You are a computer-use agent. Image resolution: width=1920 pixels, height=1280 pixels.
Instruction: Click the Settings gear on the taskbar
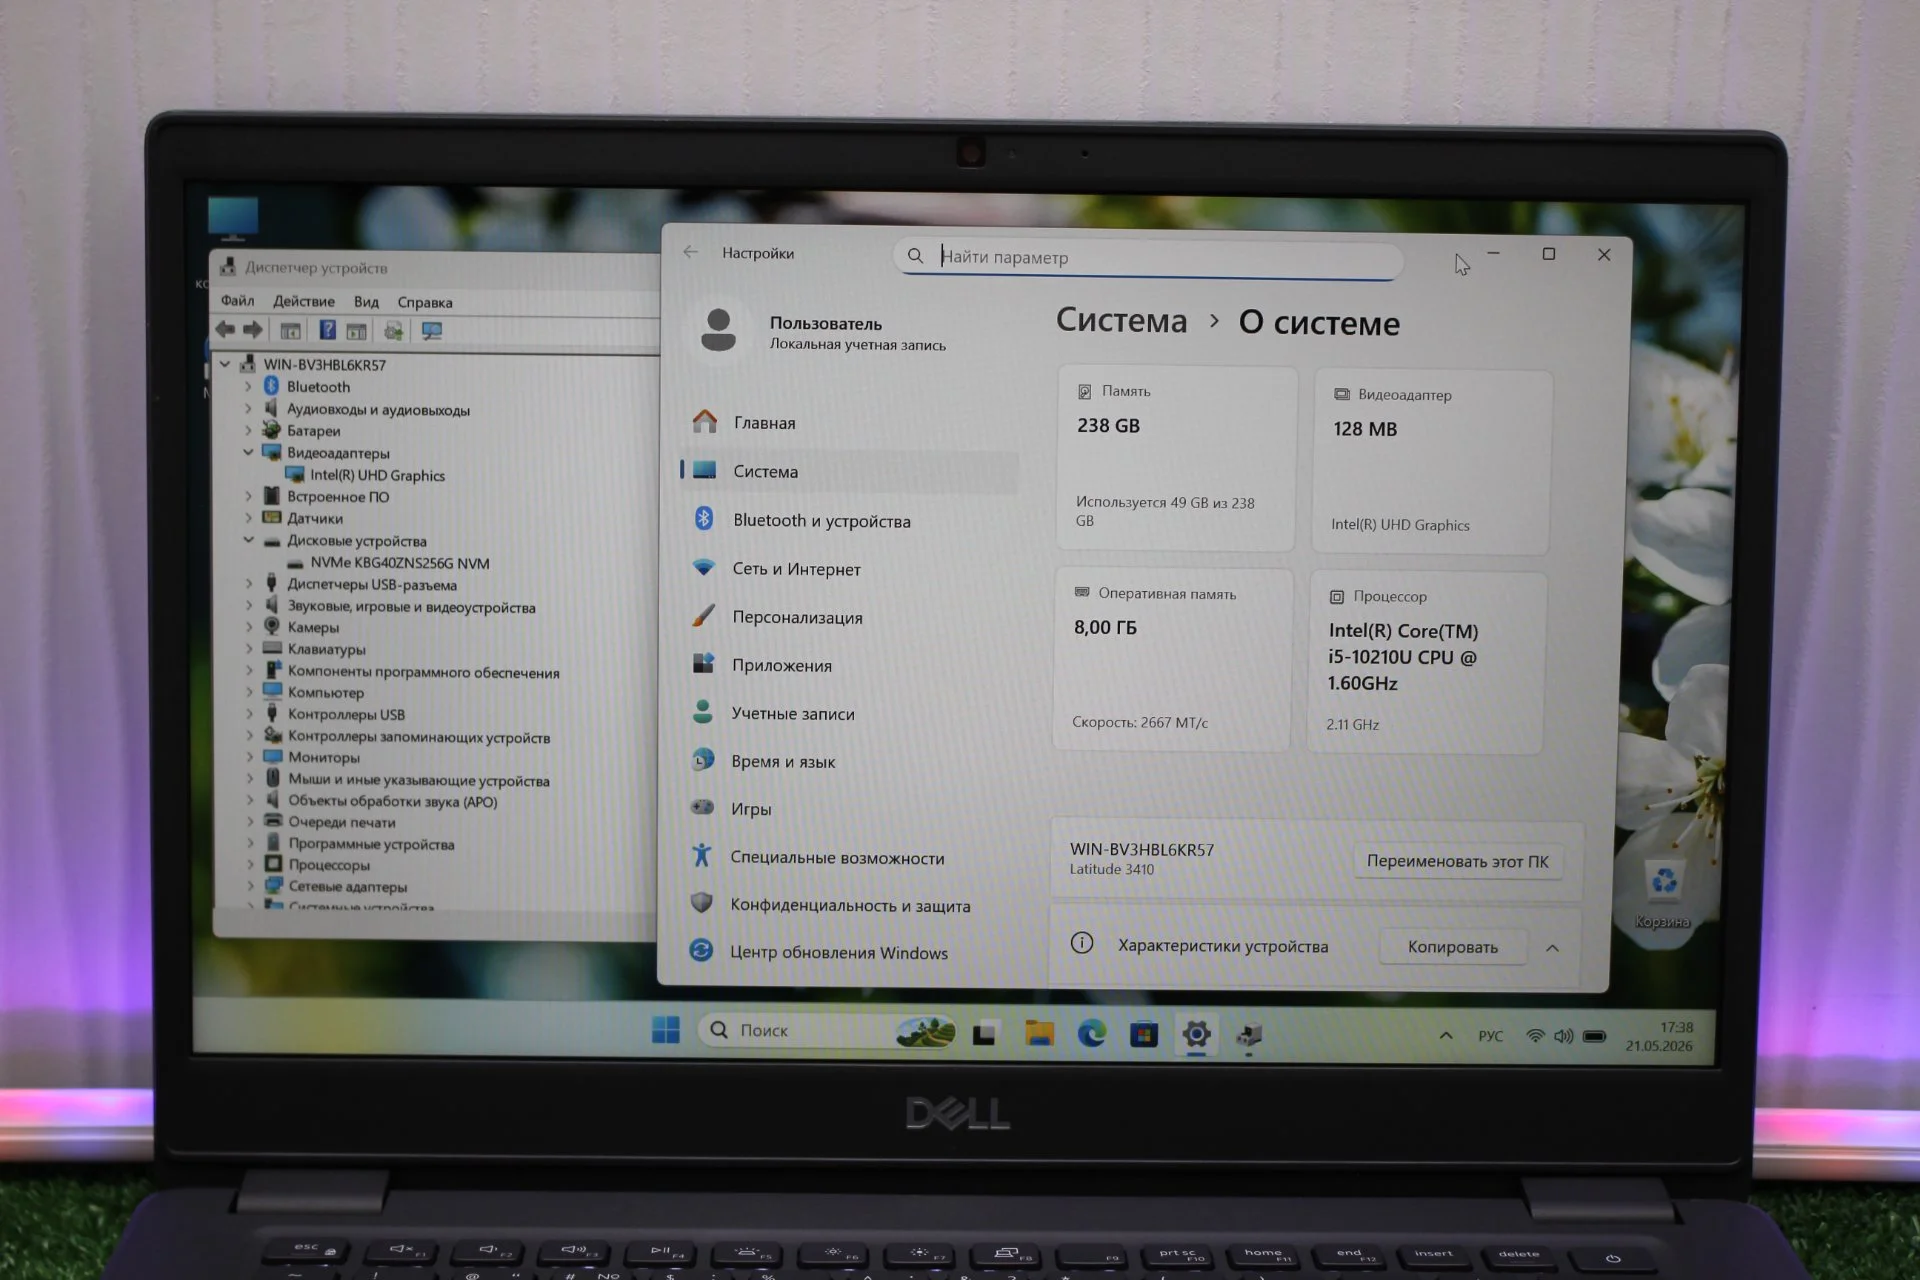click(1196, 1035)
